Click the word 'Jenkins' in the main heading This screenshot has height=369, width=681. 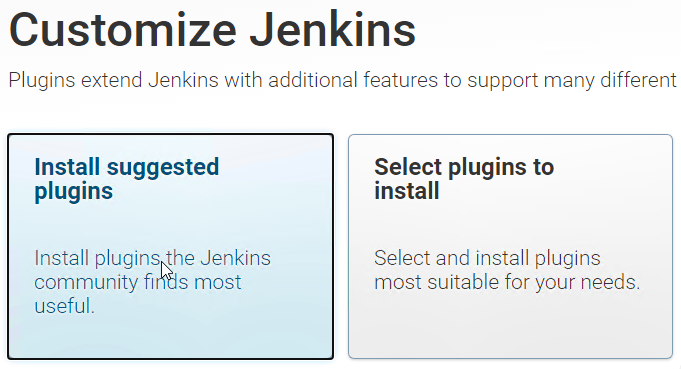[333, 30]
